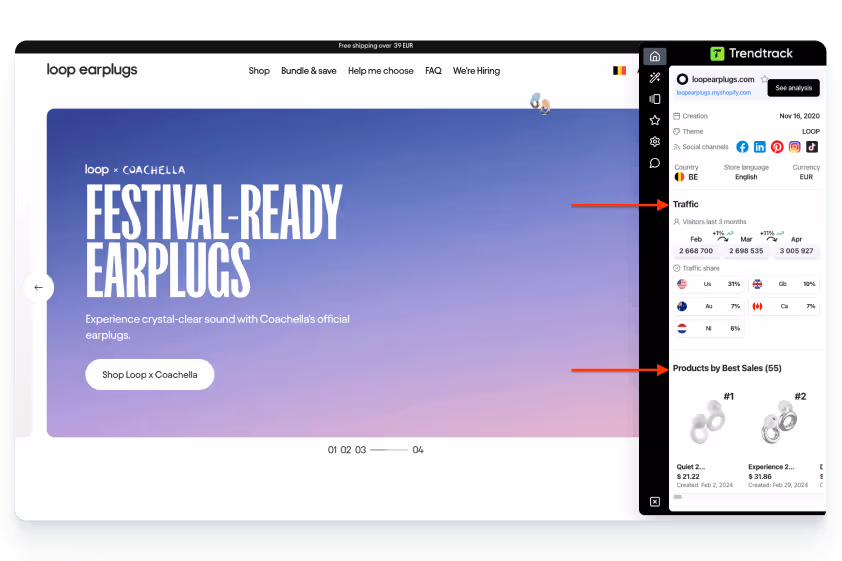Click the loopearplugs.com round logo icon
This screenshot has height=561, width=842.
pos(682,79)
